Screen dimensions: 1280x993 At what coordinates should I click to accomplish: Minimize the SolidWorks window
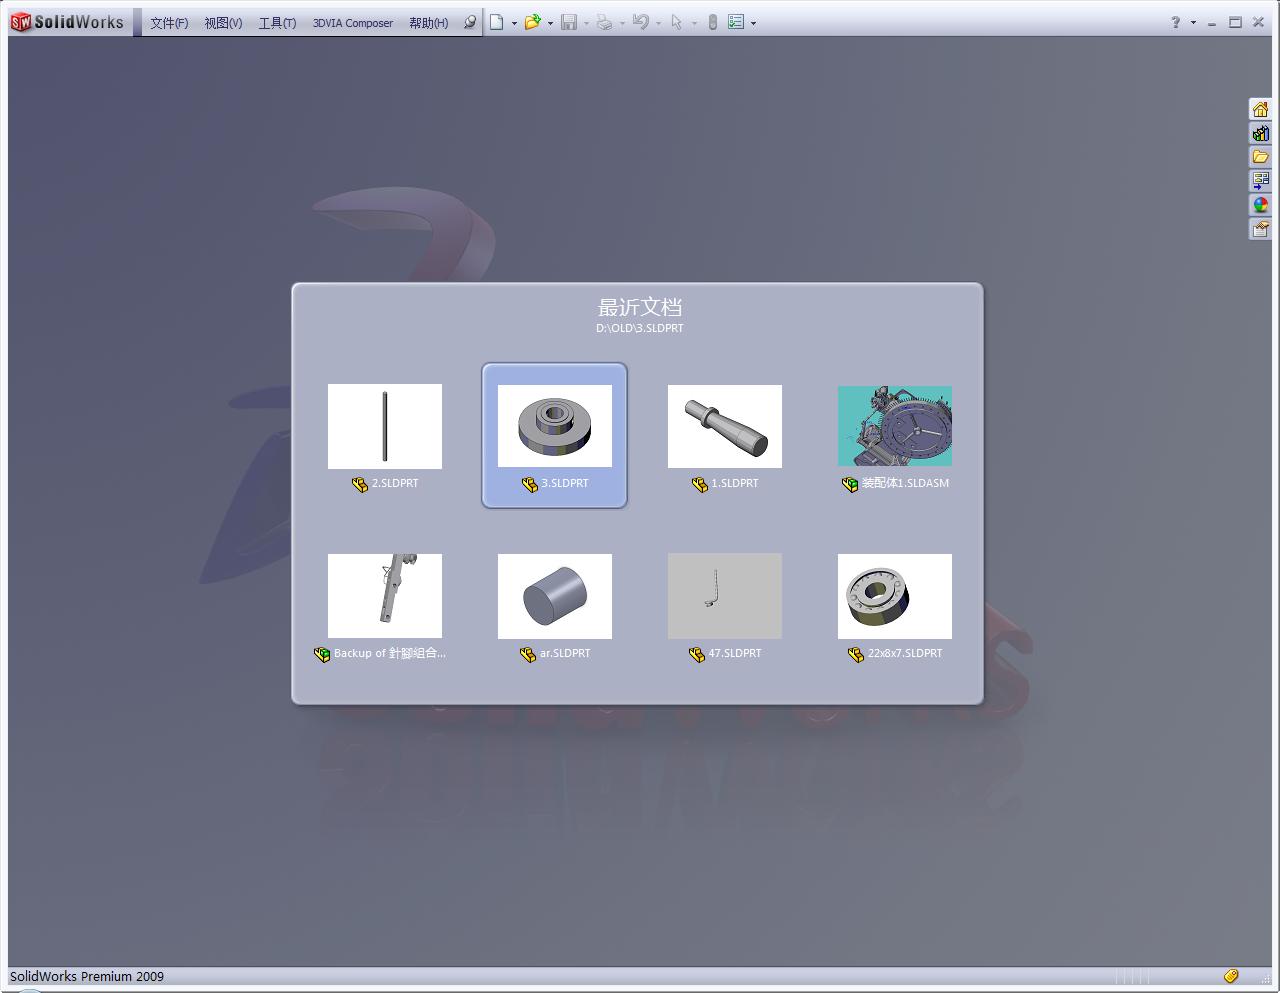1212,22
